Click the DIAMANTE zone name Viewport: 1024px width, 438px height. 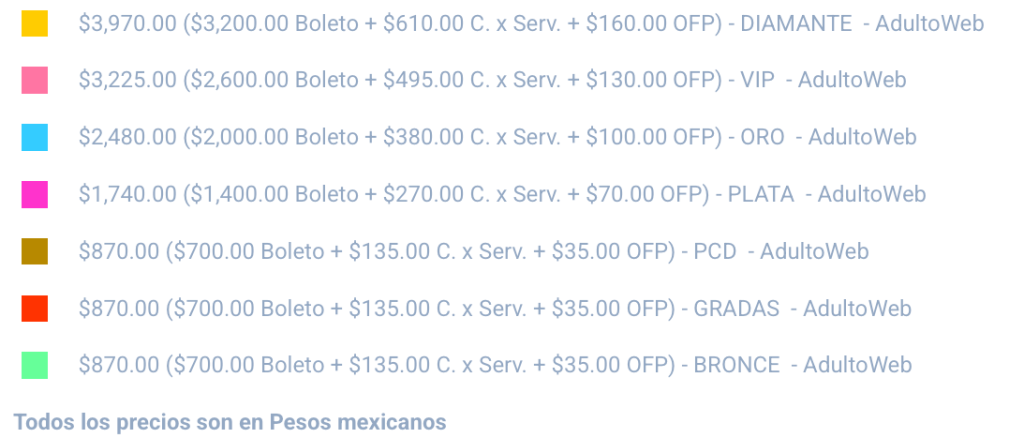point(797,23)
